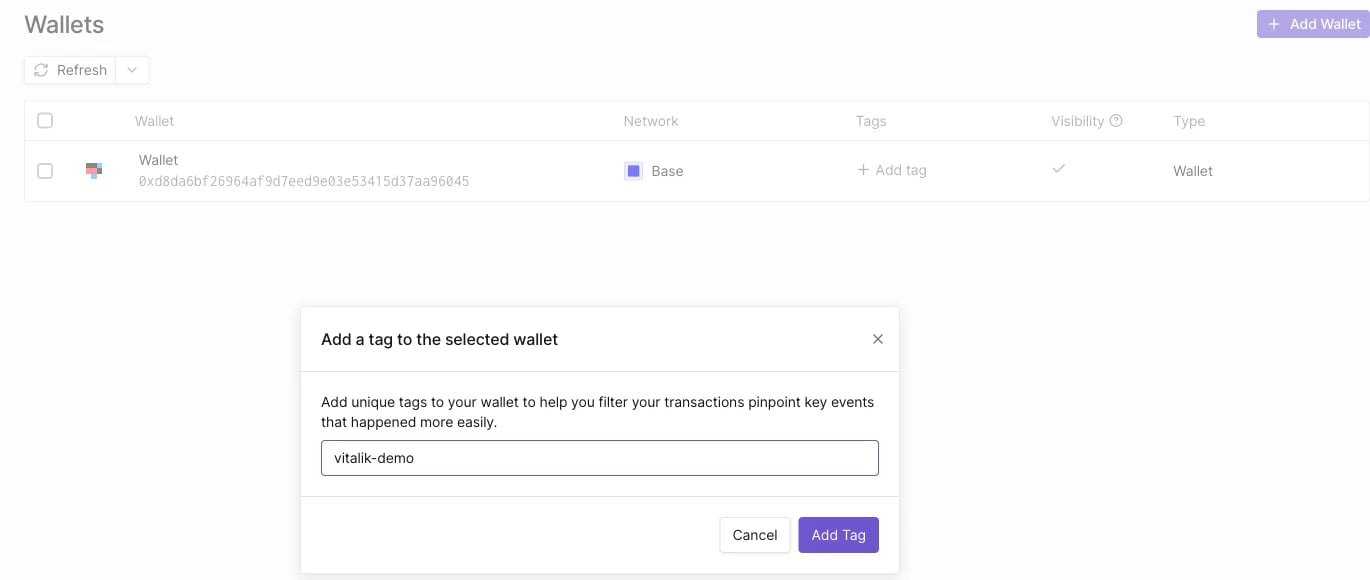Click the Tags column header
1370x580 pixels.
coord(871,121)
